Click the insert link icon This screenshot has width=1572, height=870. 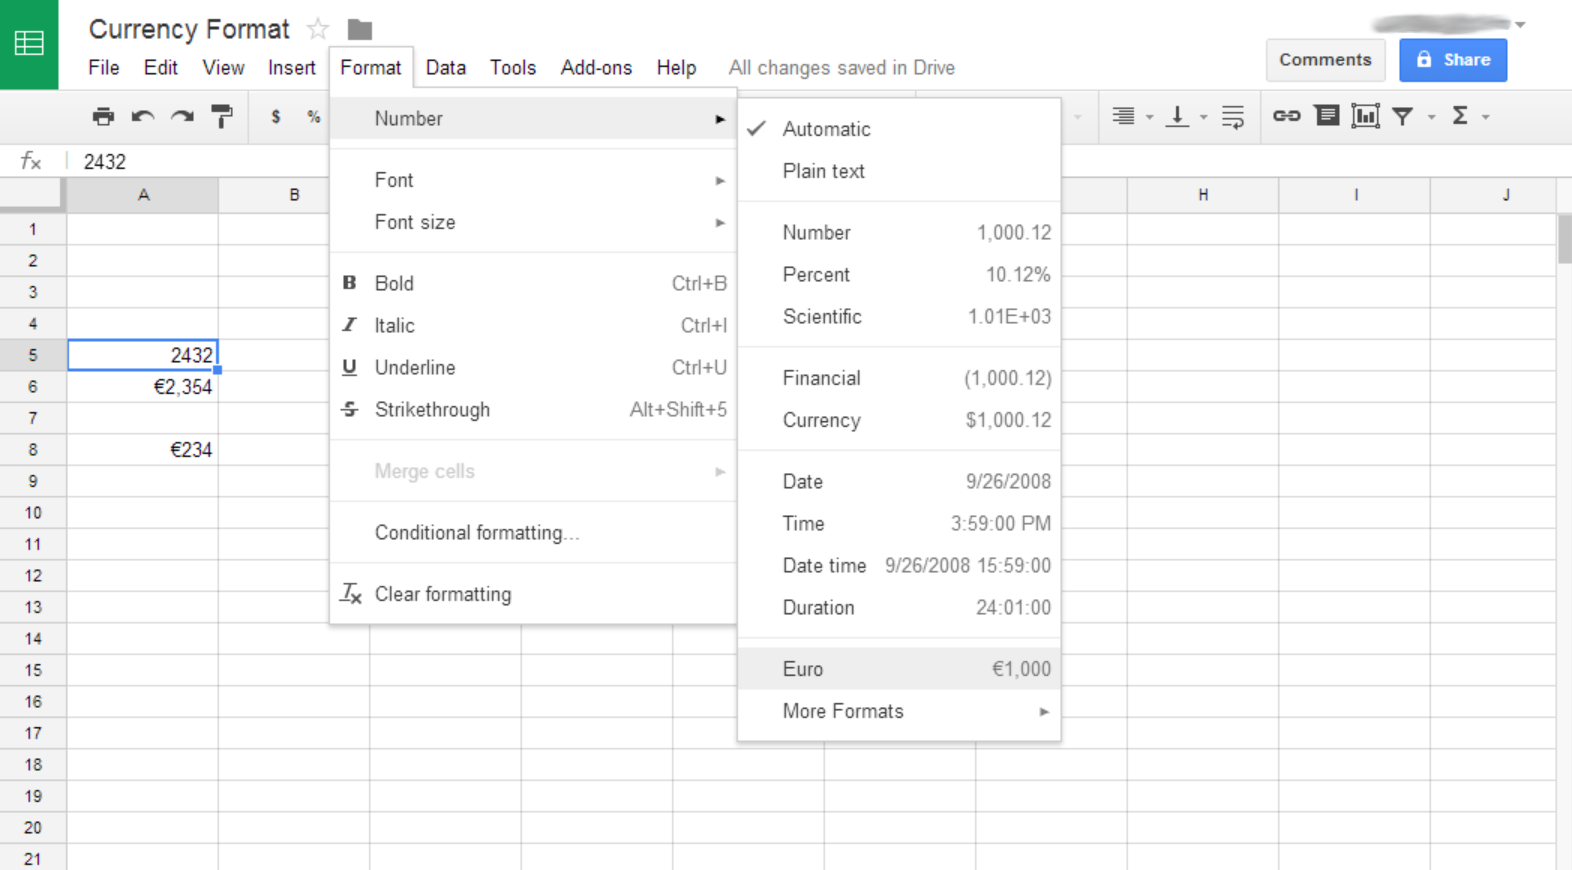pos(1286,117)
